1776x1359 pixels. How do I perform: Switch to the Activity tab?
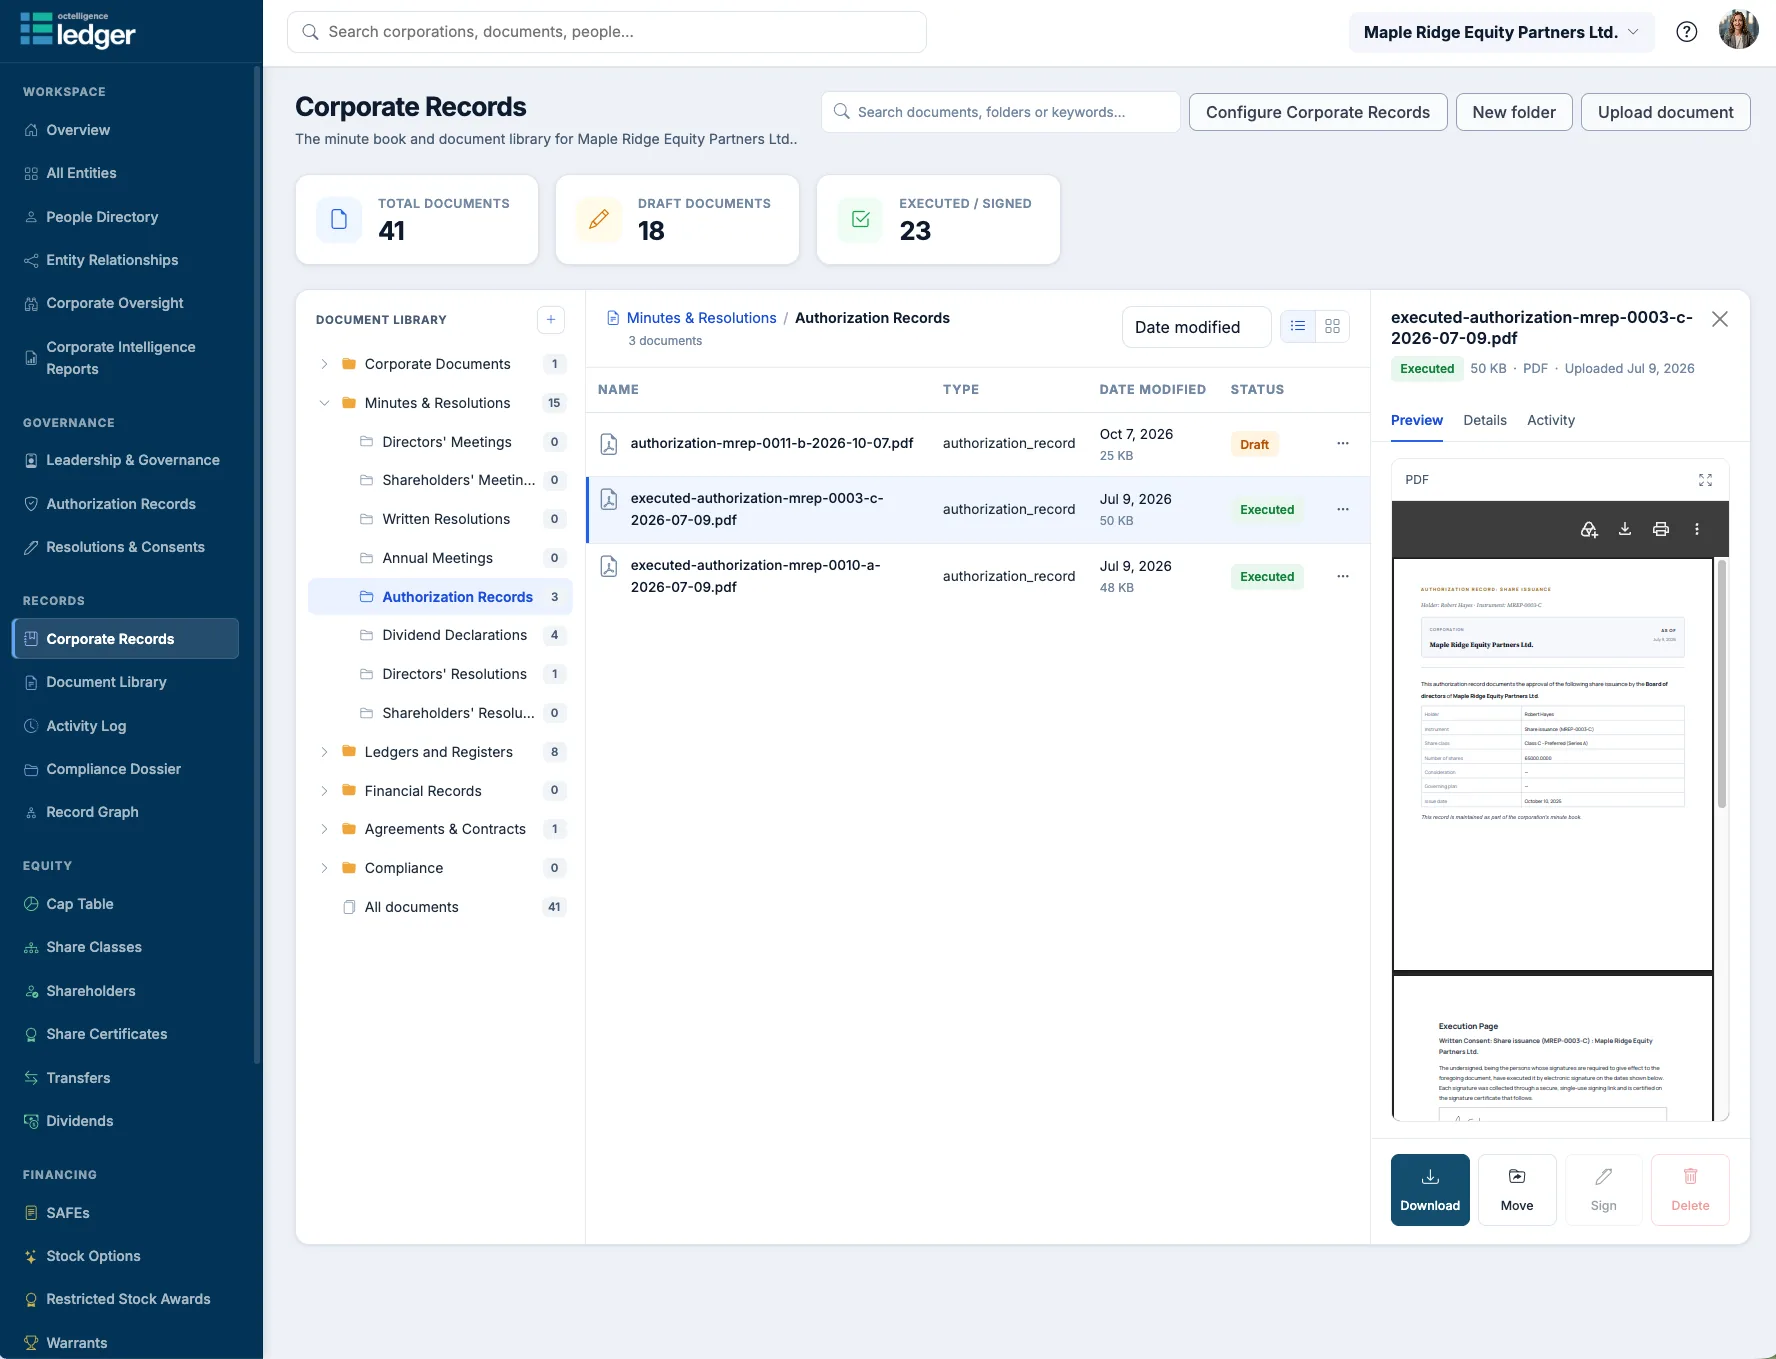click(1551, 420)
